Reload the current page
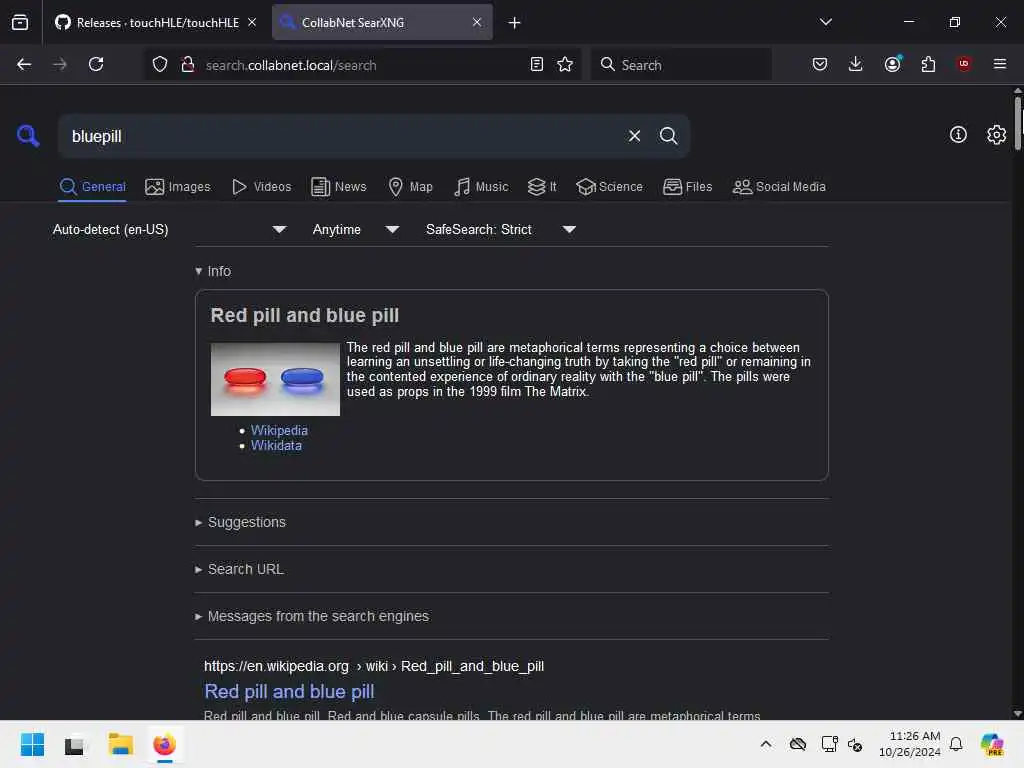Viewport: 1024px width, 768px height. click(96, 64)
